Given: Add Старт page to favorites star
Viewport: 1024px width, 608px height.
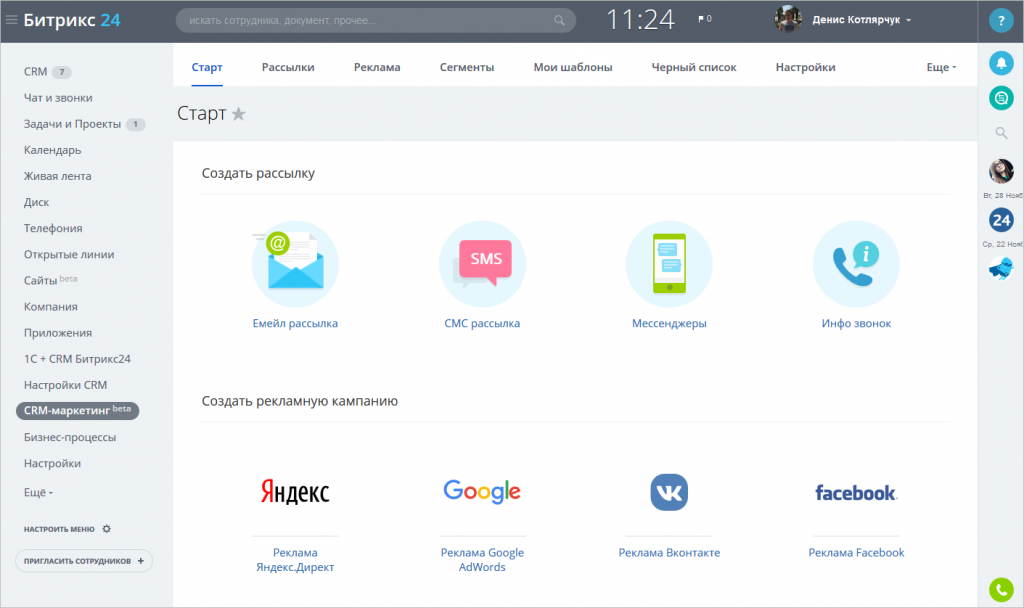Looking at the screenshot, I should tap(239, 114).
